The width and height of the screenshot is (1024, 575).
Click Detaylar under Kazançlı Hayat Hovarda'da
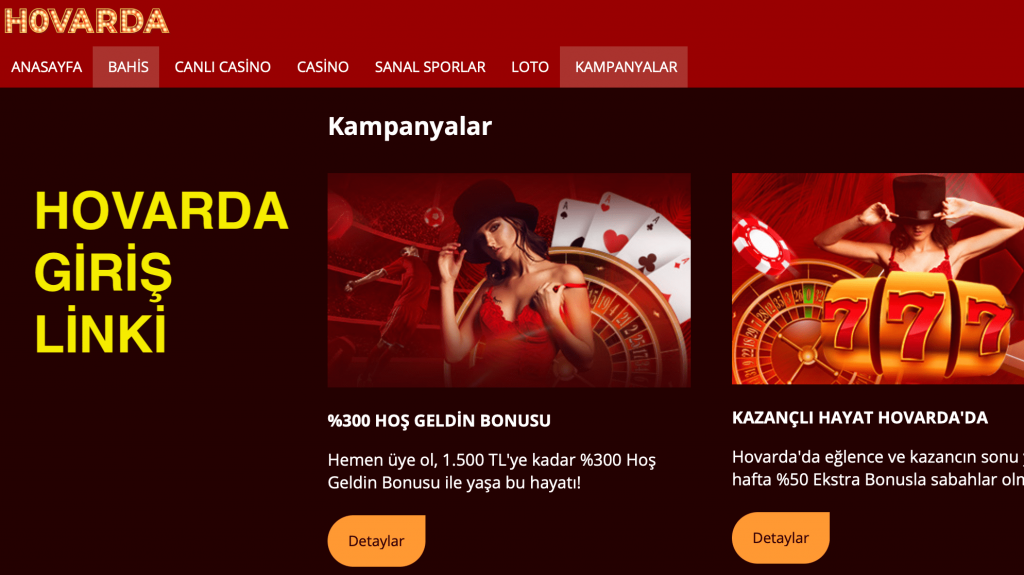pyautogui.click(x=780, y=538)
